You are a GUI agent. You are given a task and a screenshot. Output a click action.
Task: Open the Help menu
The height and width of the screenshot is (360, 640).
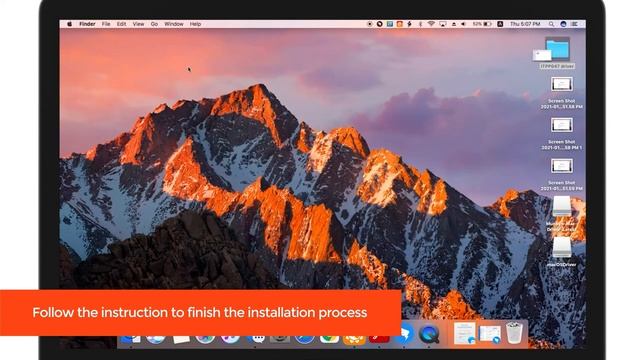click(x=196, y=24)
